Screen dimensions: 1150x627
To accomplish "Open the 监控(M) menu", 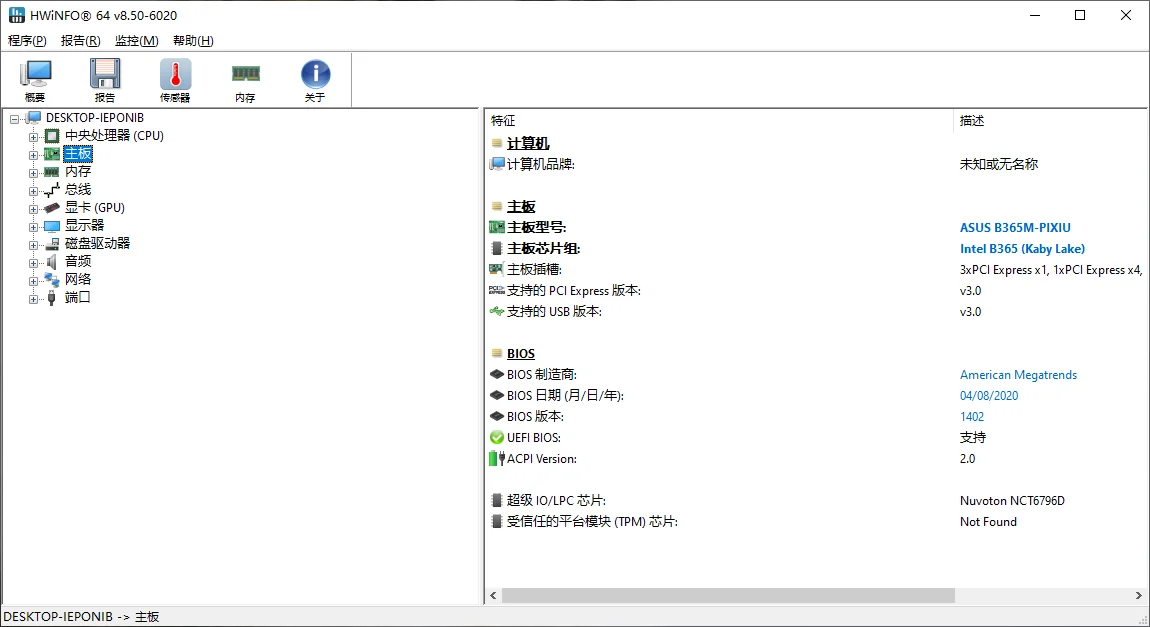I will pos(136,40).
